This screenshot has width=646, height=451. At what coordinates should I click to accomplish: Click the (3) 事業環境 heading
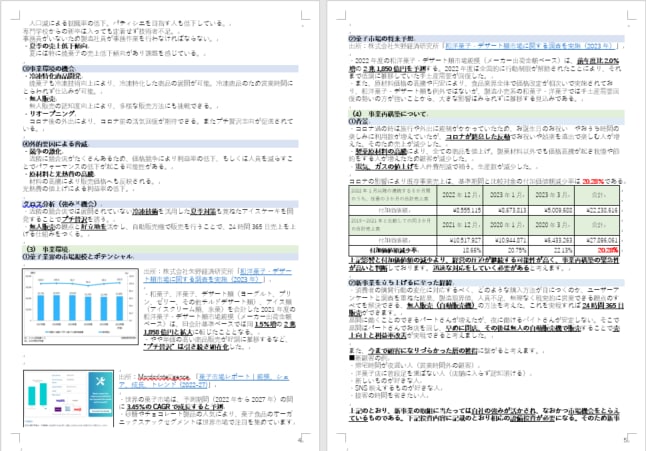point(48,249)
